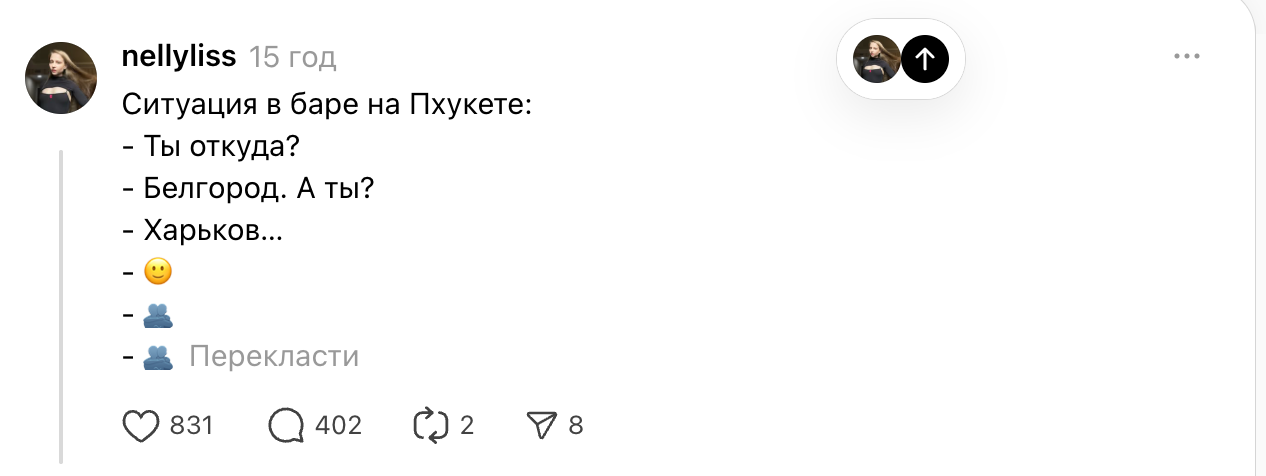Open replies via the comment bubble icon
This screenshot has width=1266, height=476.
286,426
